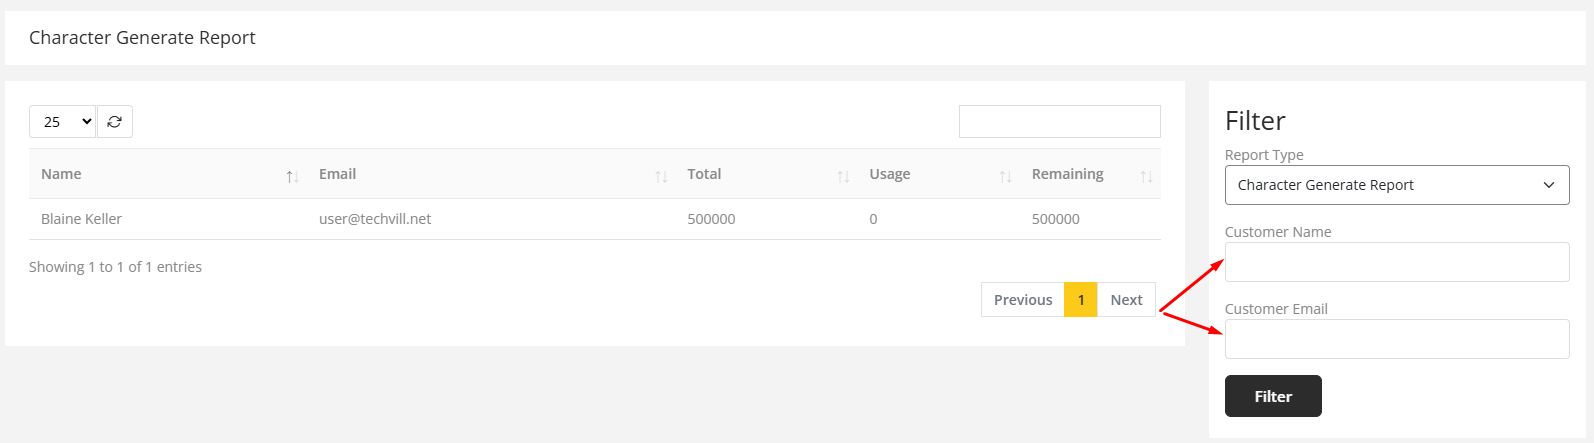Sort by Usage column arrows
Viewport: 1594px width, 443px height.
point(1005,176)
